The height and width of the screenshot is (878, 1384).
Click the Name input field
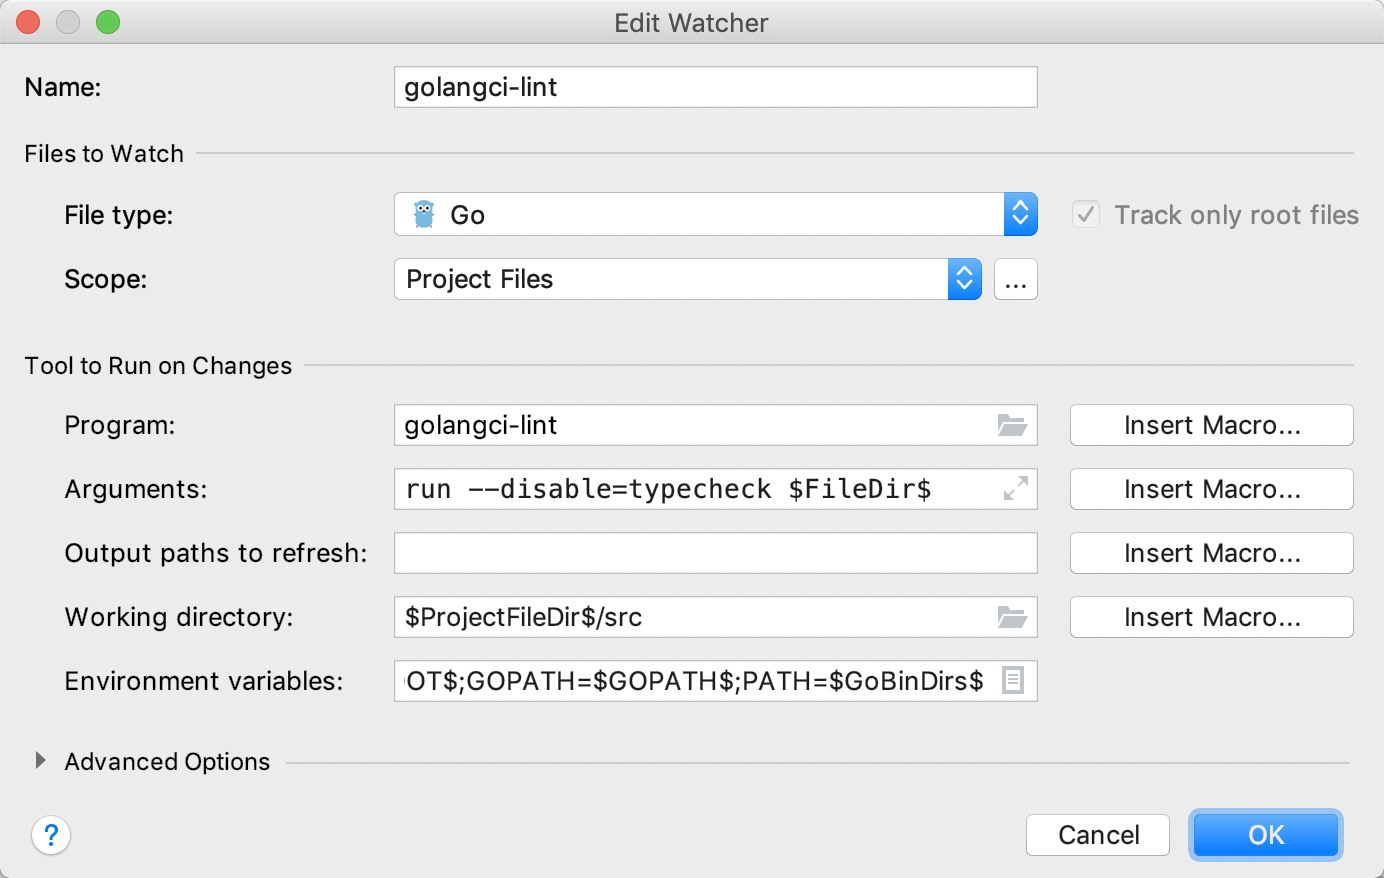tap(716, 87)
